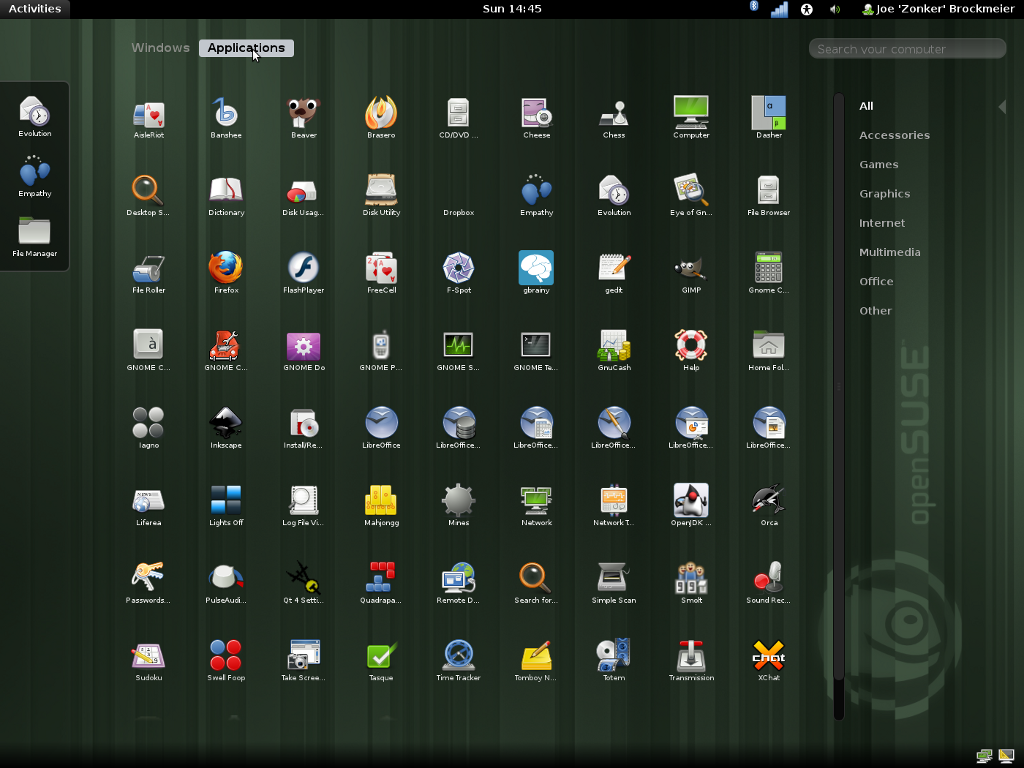The height and width of the screenshot is (768, 1024).
Task: Start the Brasero disc burner
Action: [381, 113]
